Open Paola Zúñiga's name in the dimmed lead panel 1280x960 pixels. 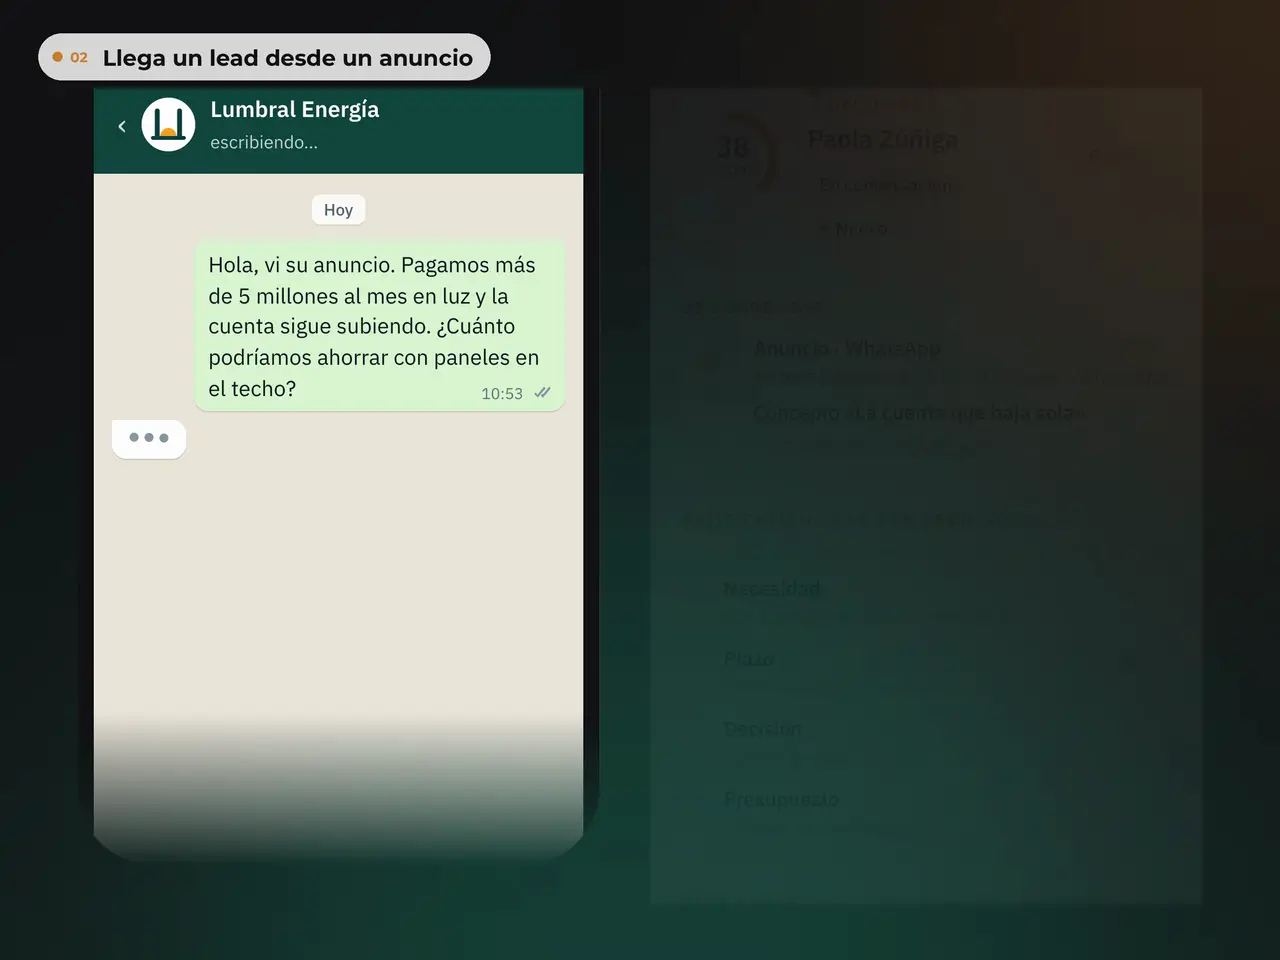(x=882, y=140)
